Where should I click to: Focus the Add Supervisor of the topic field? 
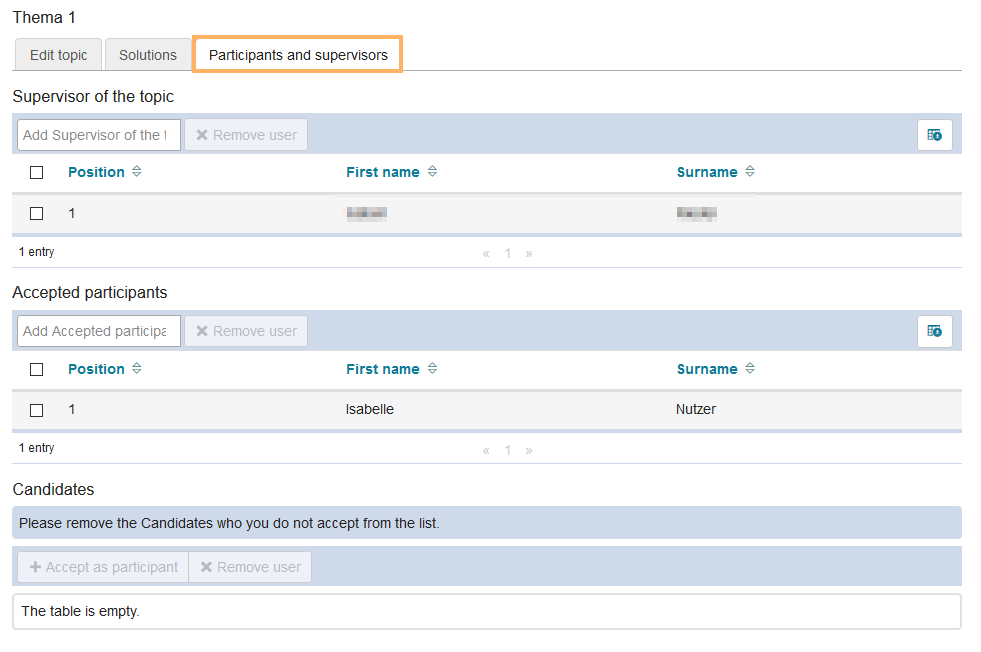tap(98, 135)
